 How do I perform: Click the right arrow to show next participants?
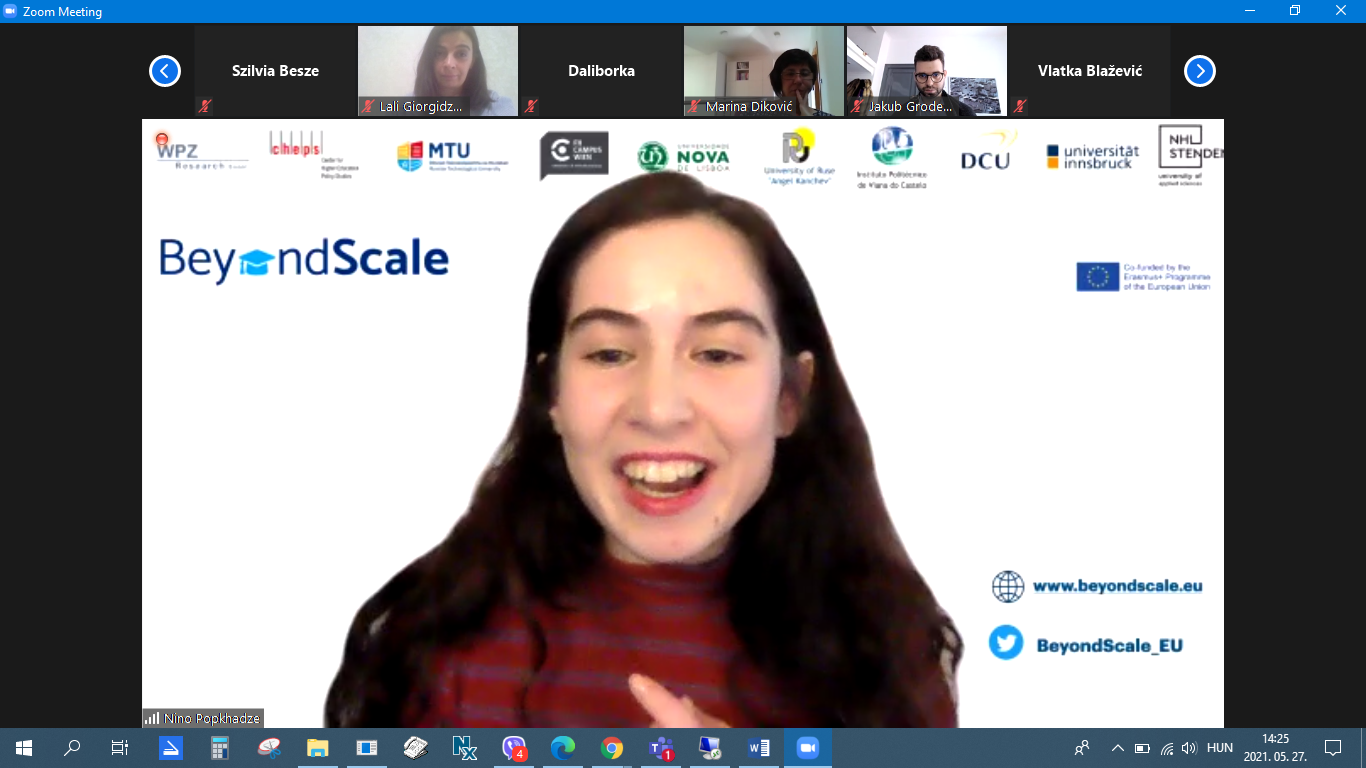pos(1199,71)
